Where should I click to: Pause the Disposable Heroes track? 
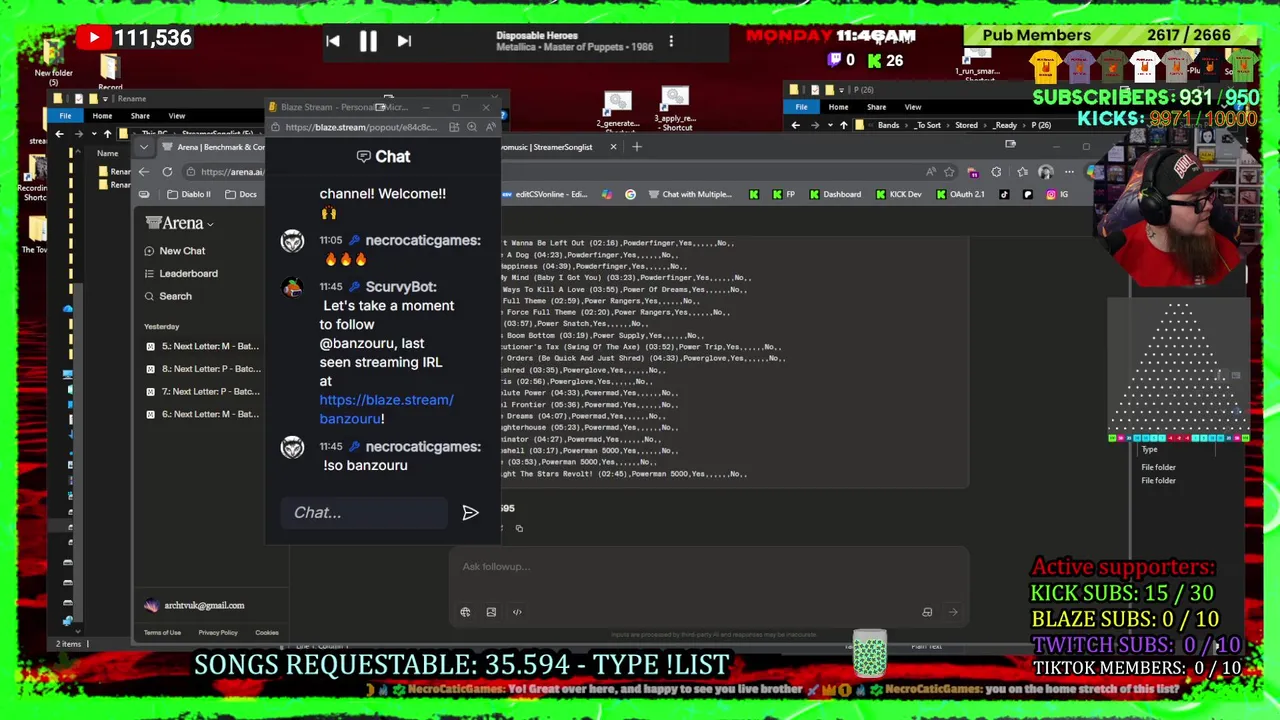[x=368, y=41]
